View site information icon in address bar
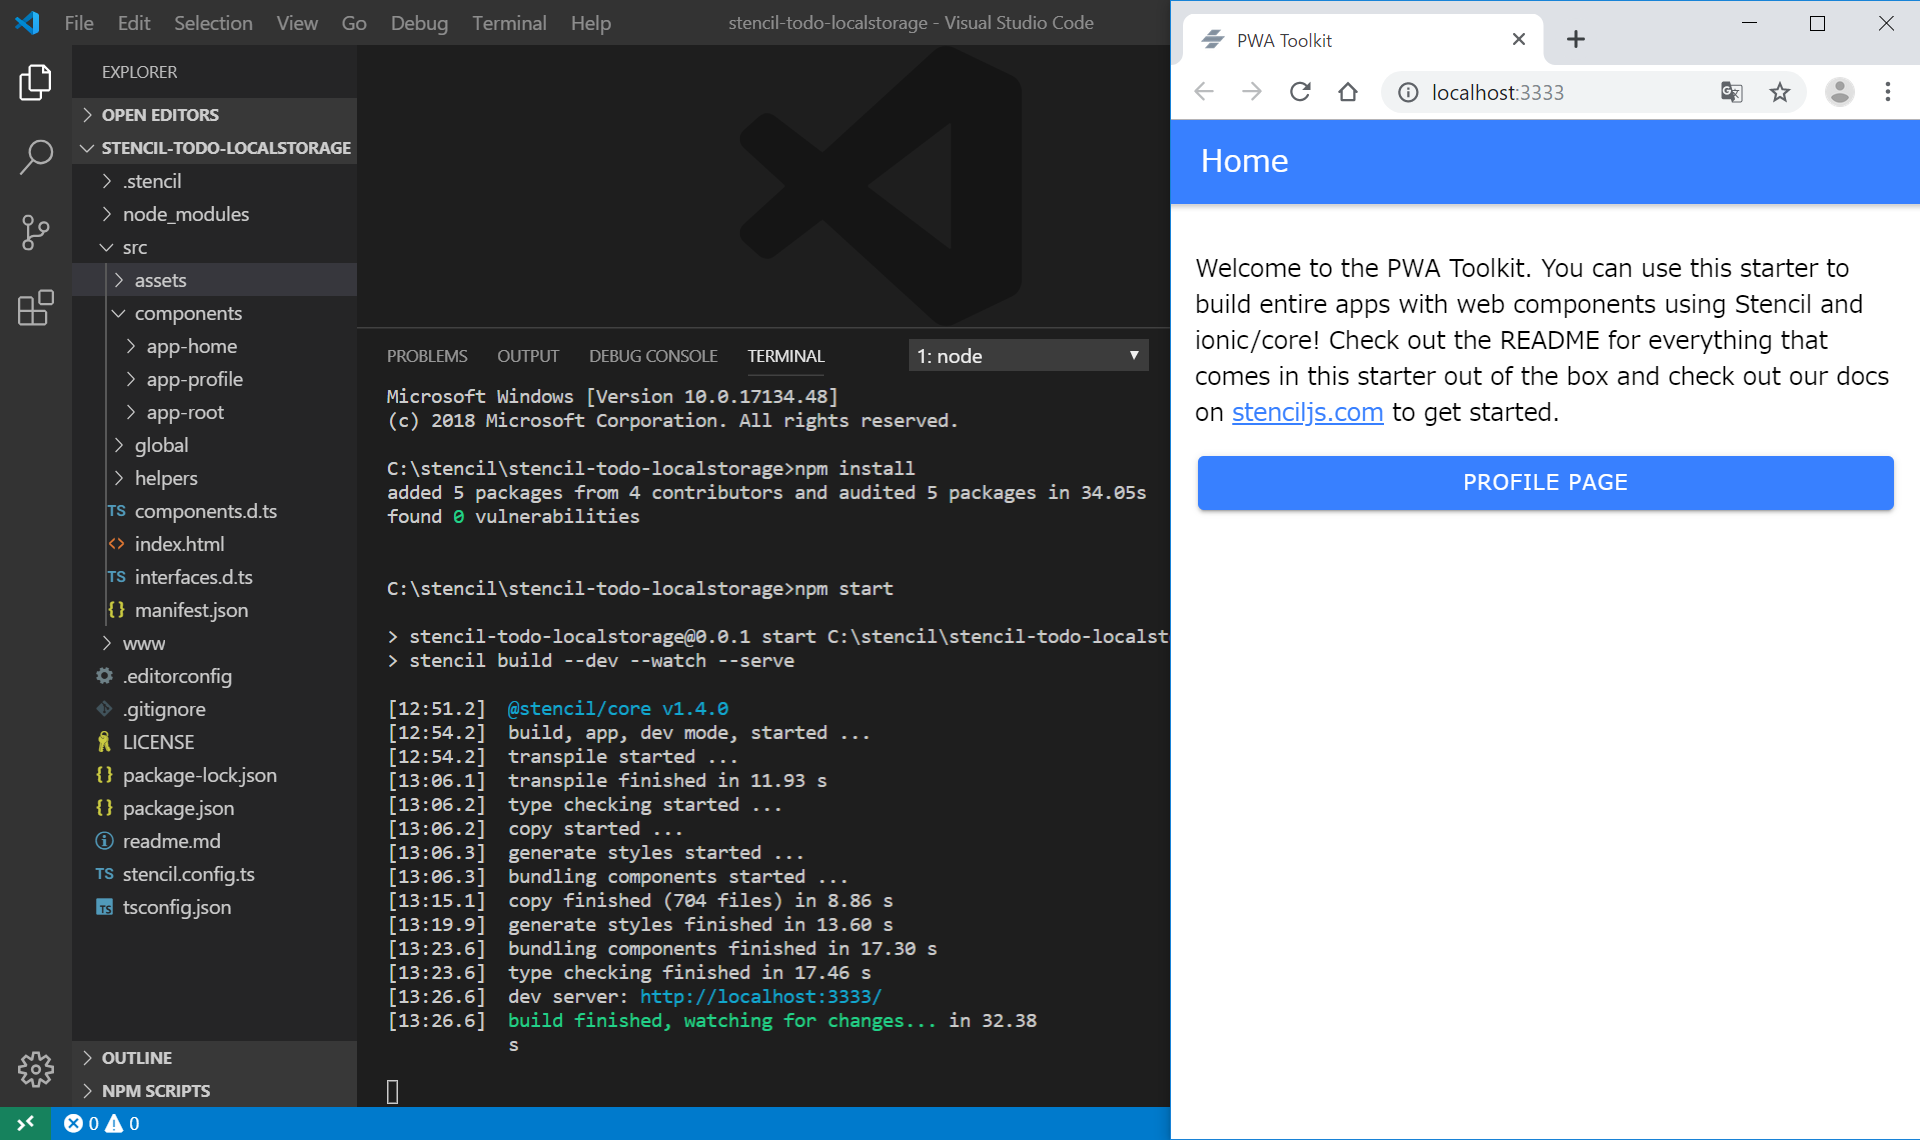 [x=1408, y=92]
